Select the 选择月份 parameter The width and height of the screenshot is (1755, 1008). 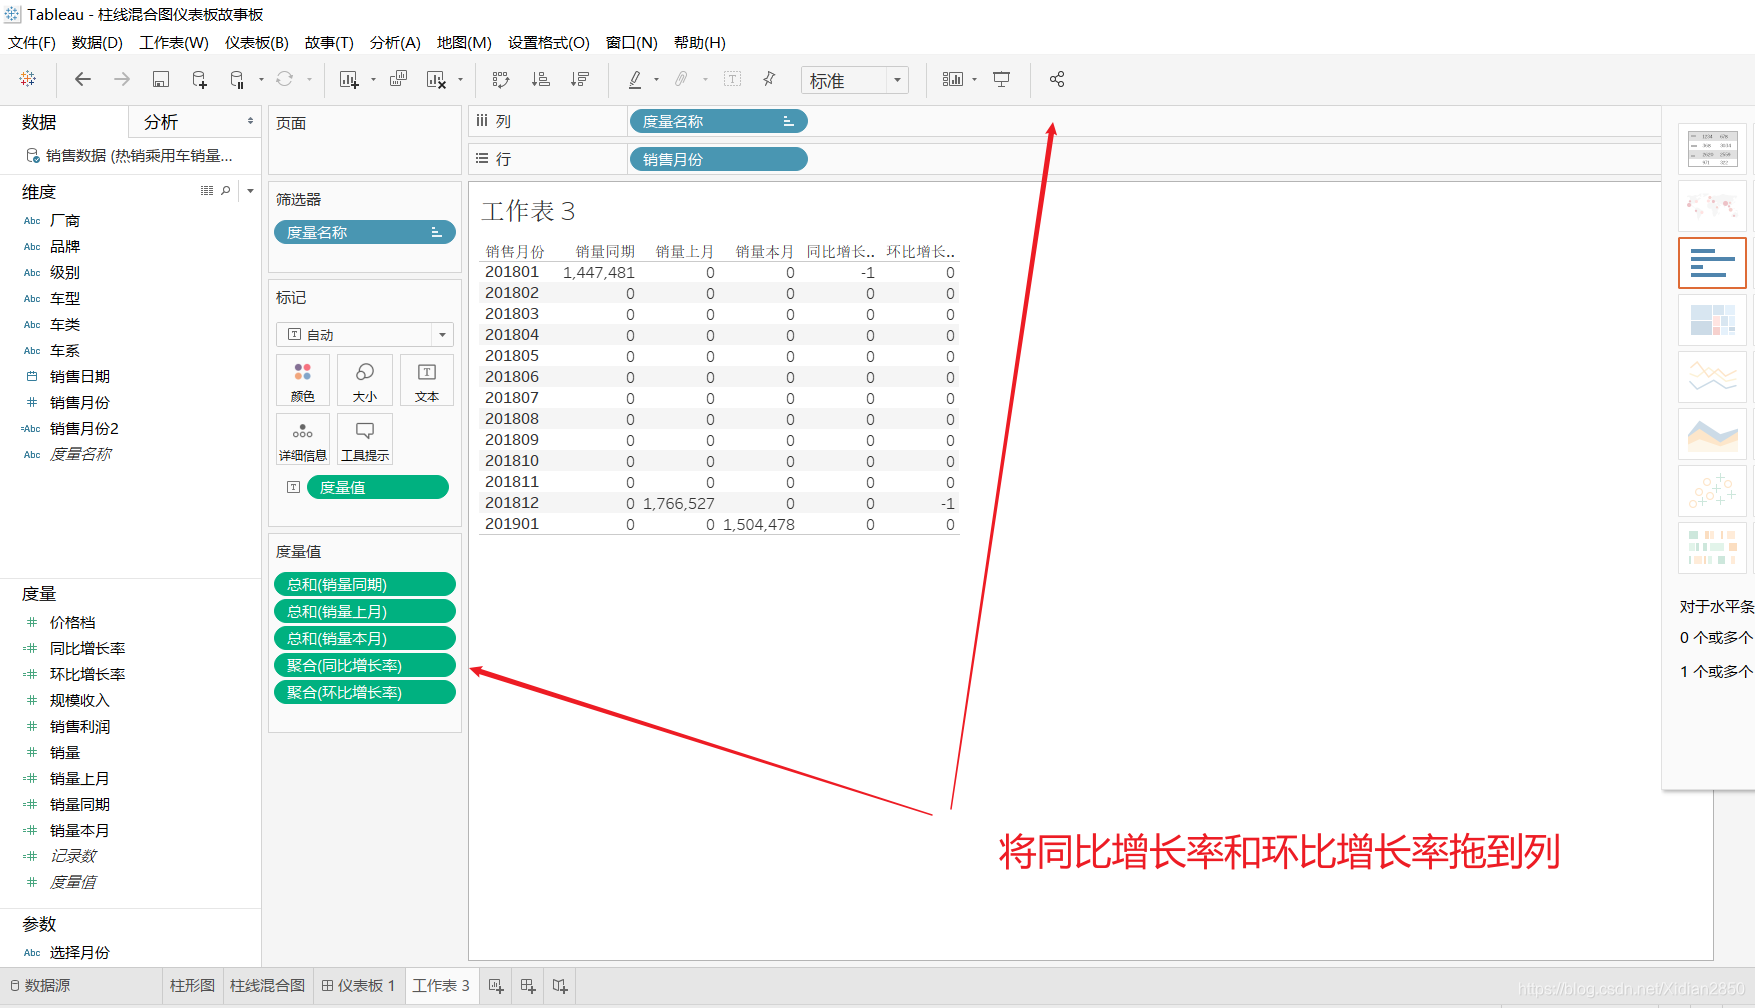click(79, 952)
